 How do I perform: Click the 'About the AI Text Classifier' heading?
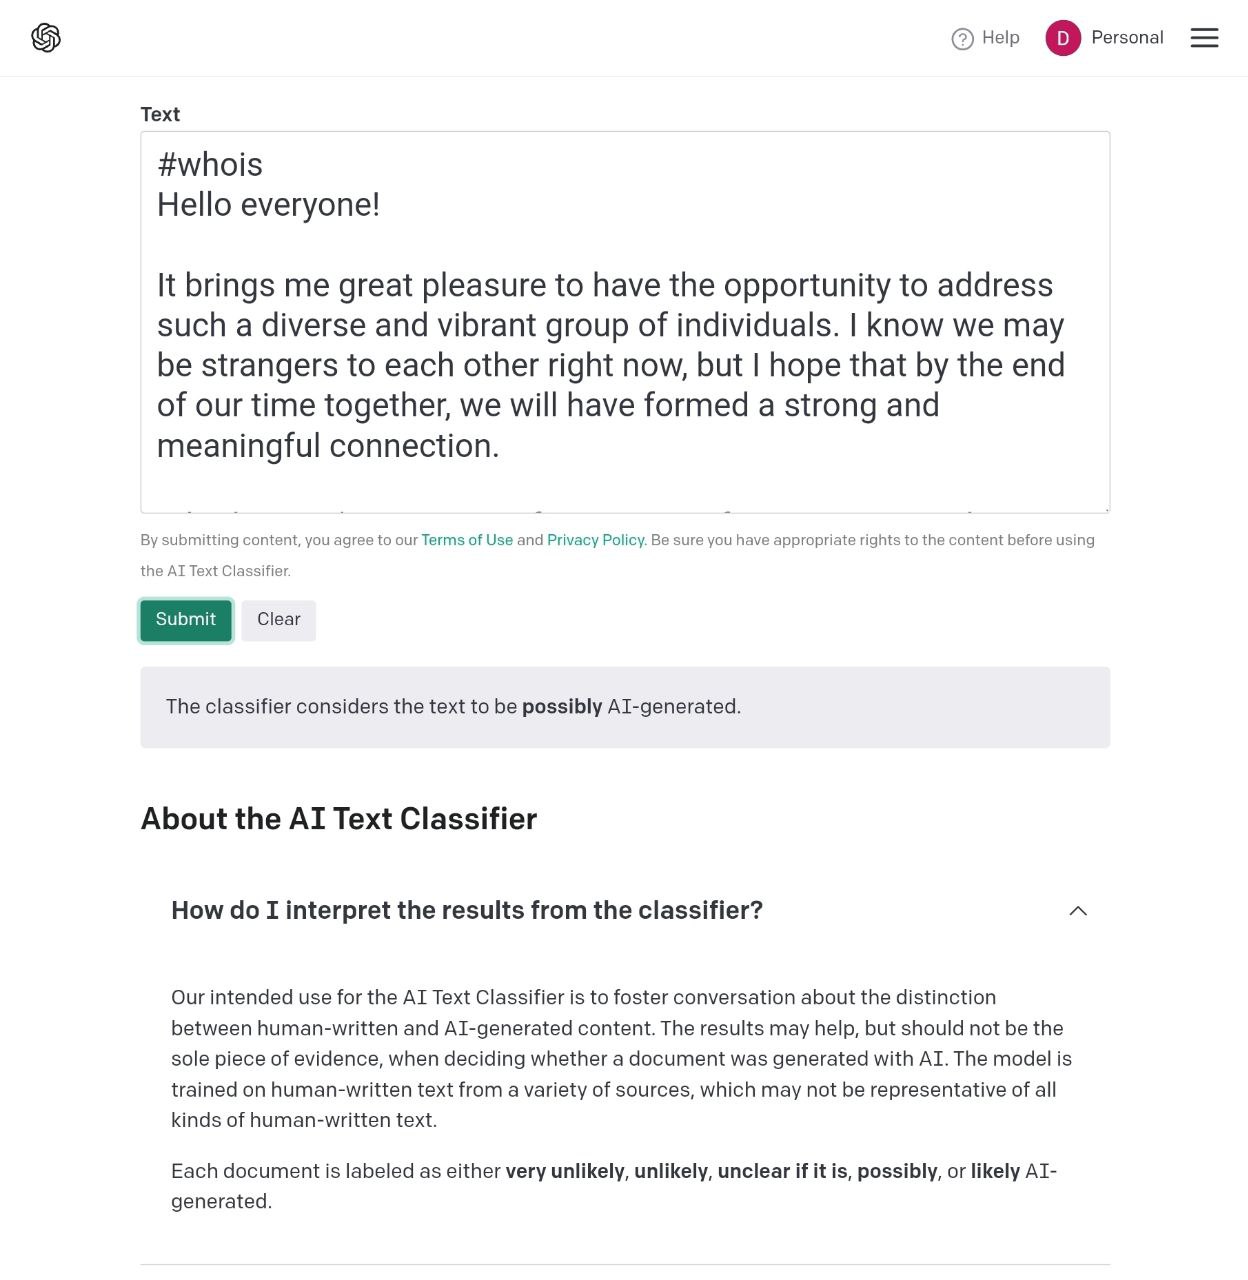tap(339, 819)
